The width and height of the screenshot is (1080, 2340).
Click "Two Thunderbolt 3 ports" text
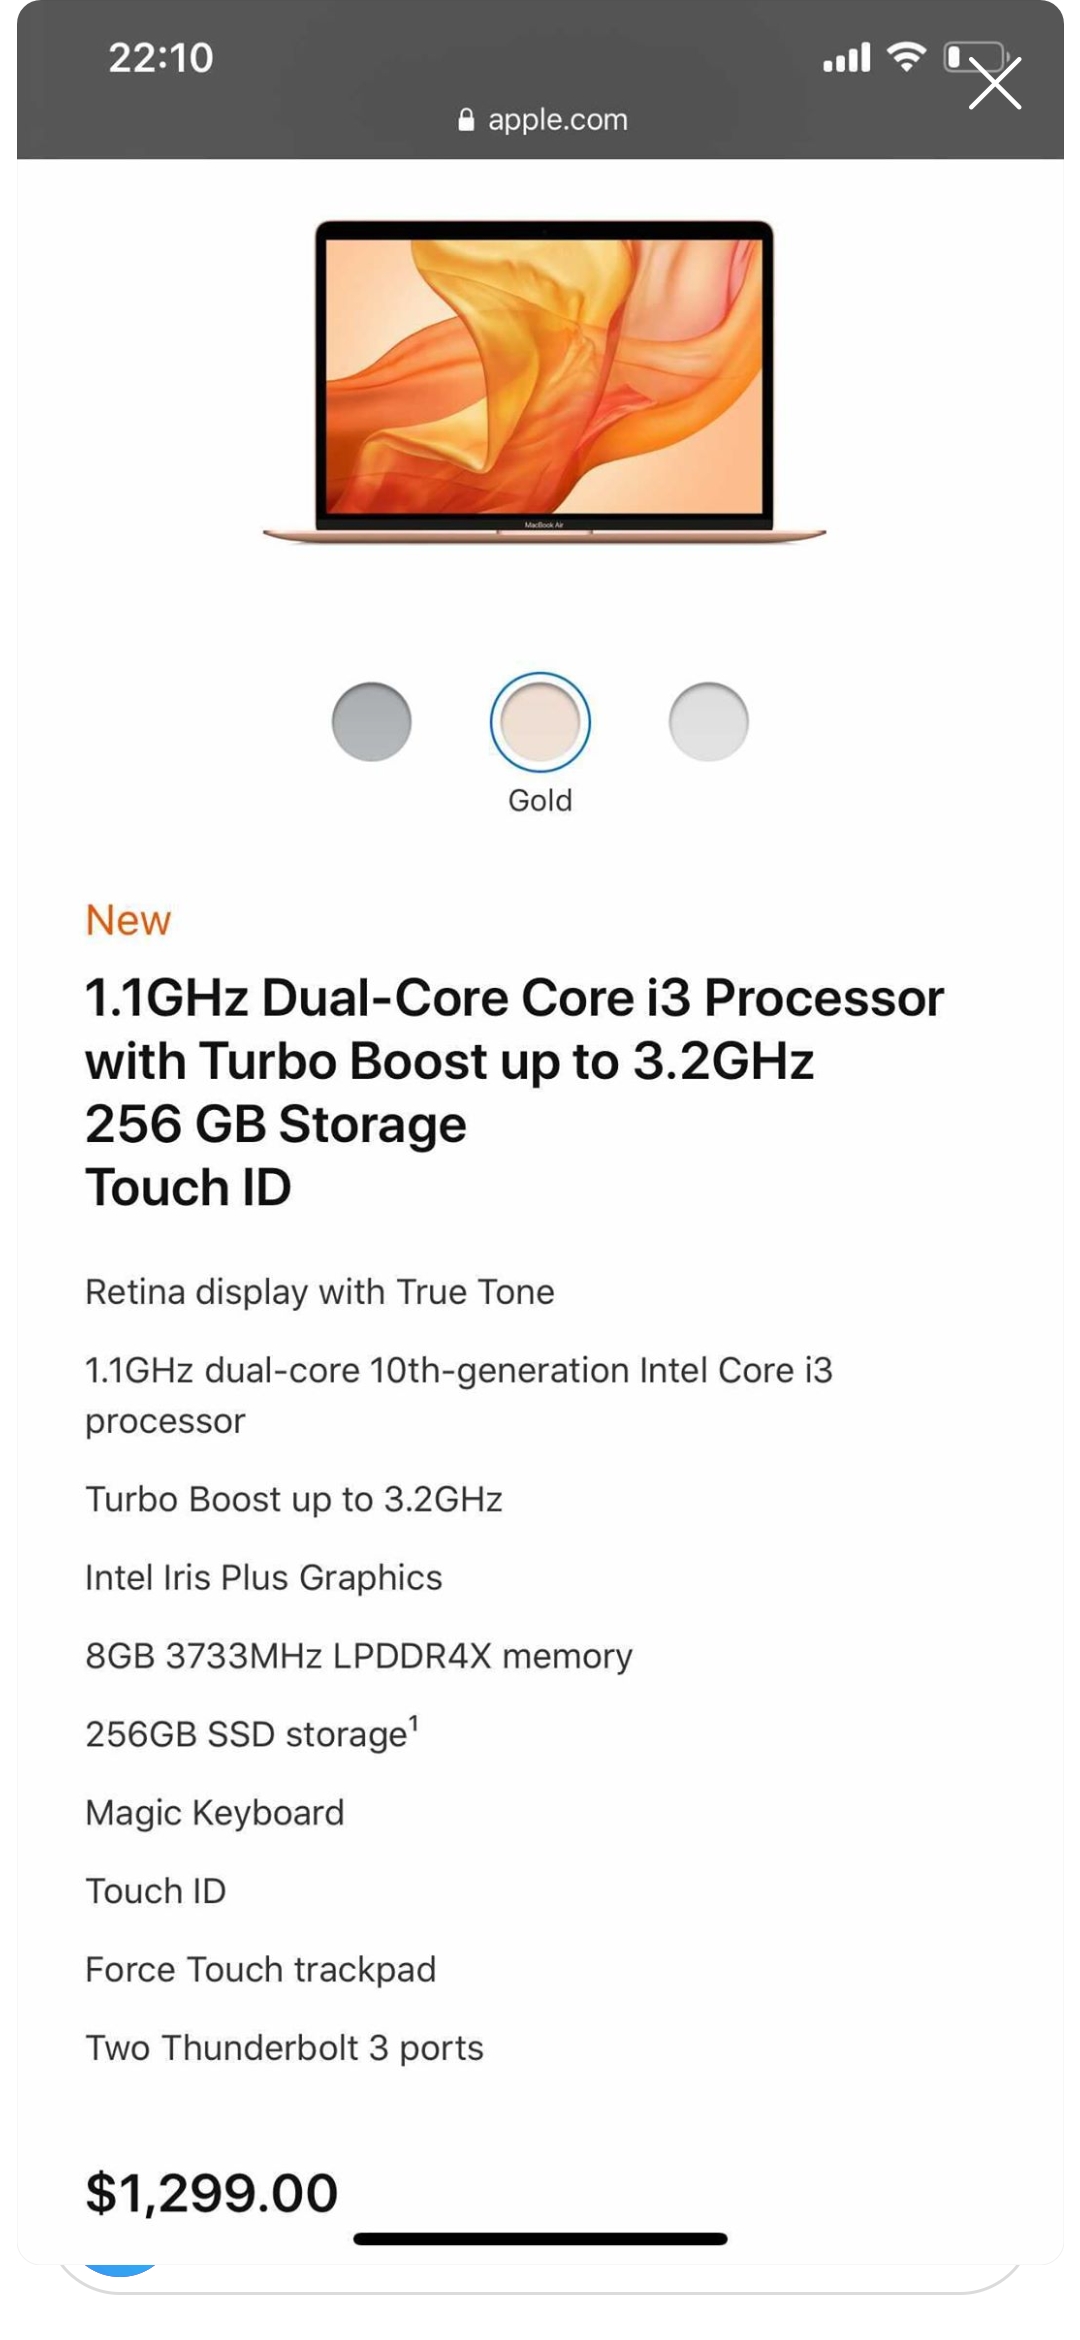[284, 2047]
